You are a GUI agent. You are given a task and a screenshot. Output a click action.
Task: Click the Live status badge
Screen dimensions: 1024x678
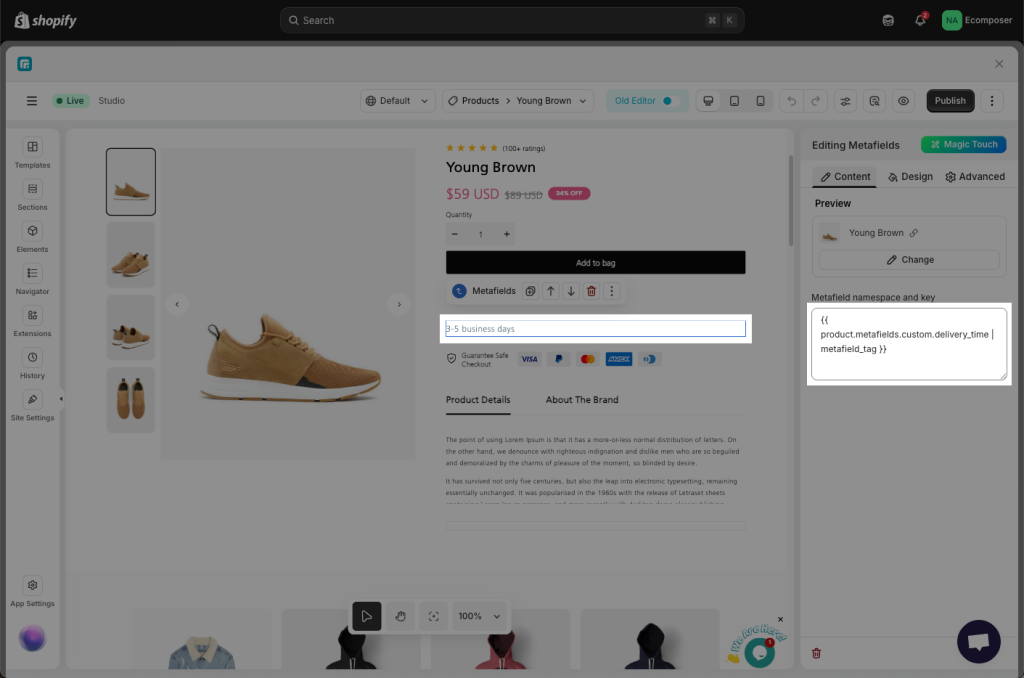point(70,101)
